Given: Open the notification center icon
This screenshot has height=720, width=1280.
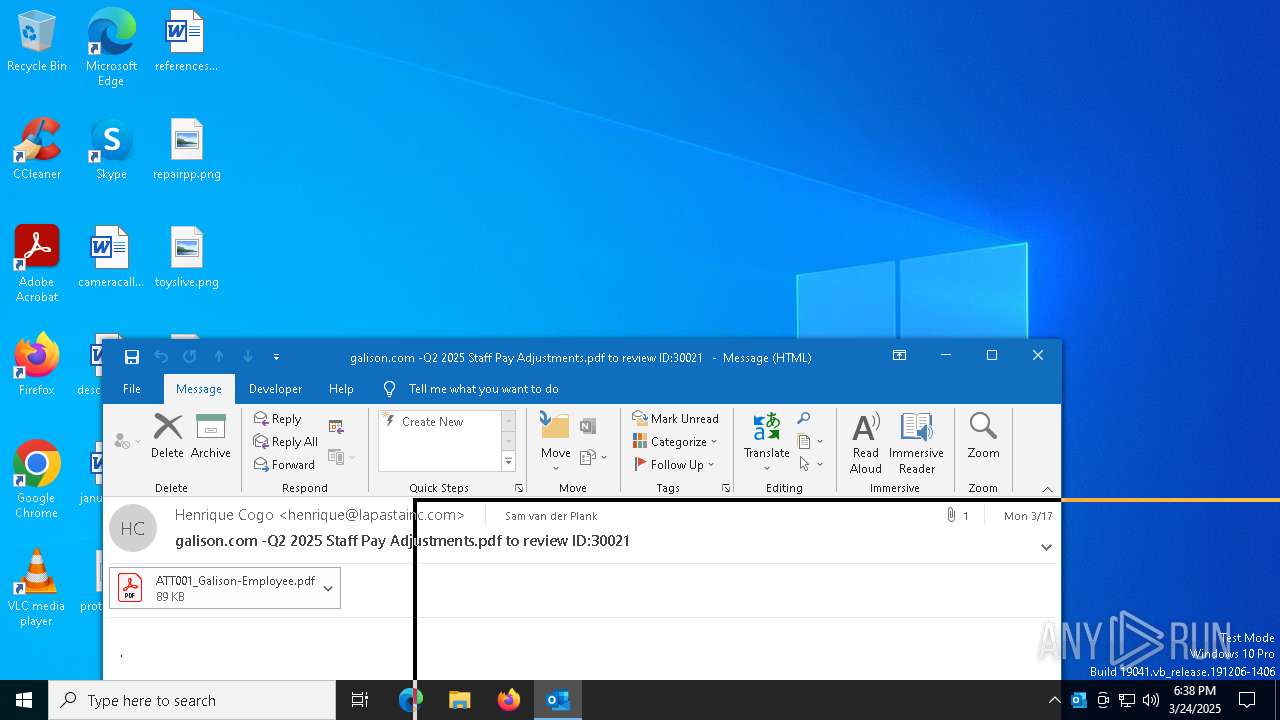Looking at the screenshot, I should tap(1247, 700).
